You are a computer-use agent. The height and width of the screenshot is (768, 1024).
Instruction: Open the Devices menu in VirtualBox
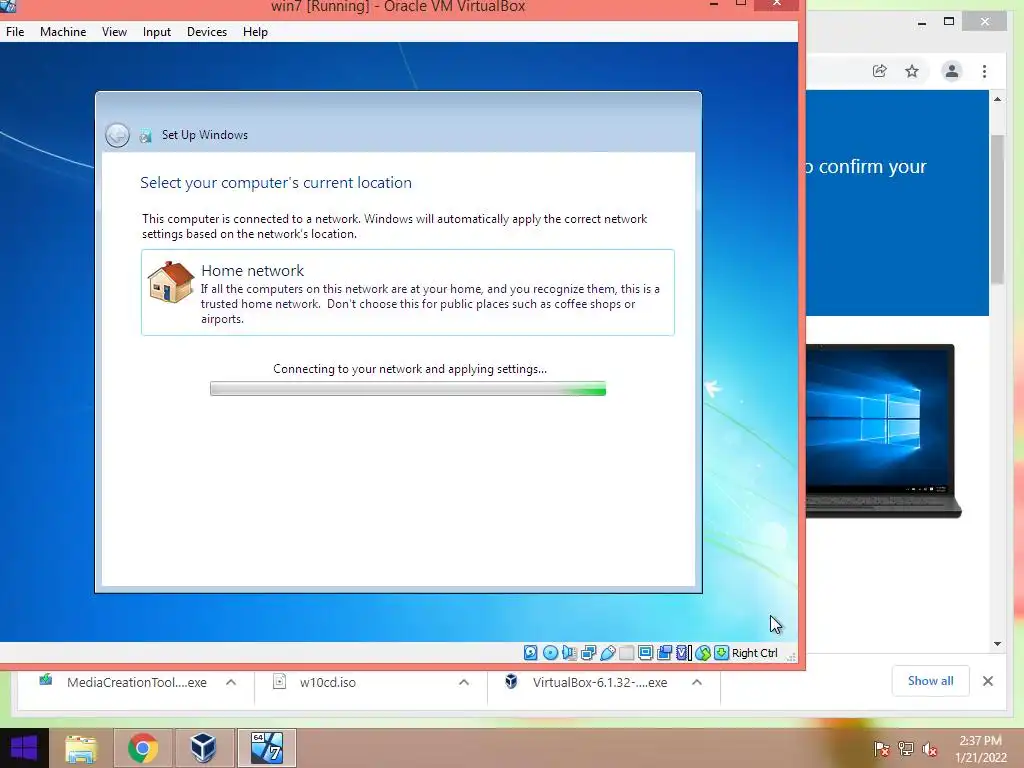click(207, 31)
